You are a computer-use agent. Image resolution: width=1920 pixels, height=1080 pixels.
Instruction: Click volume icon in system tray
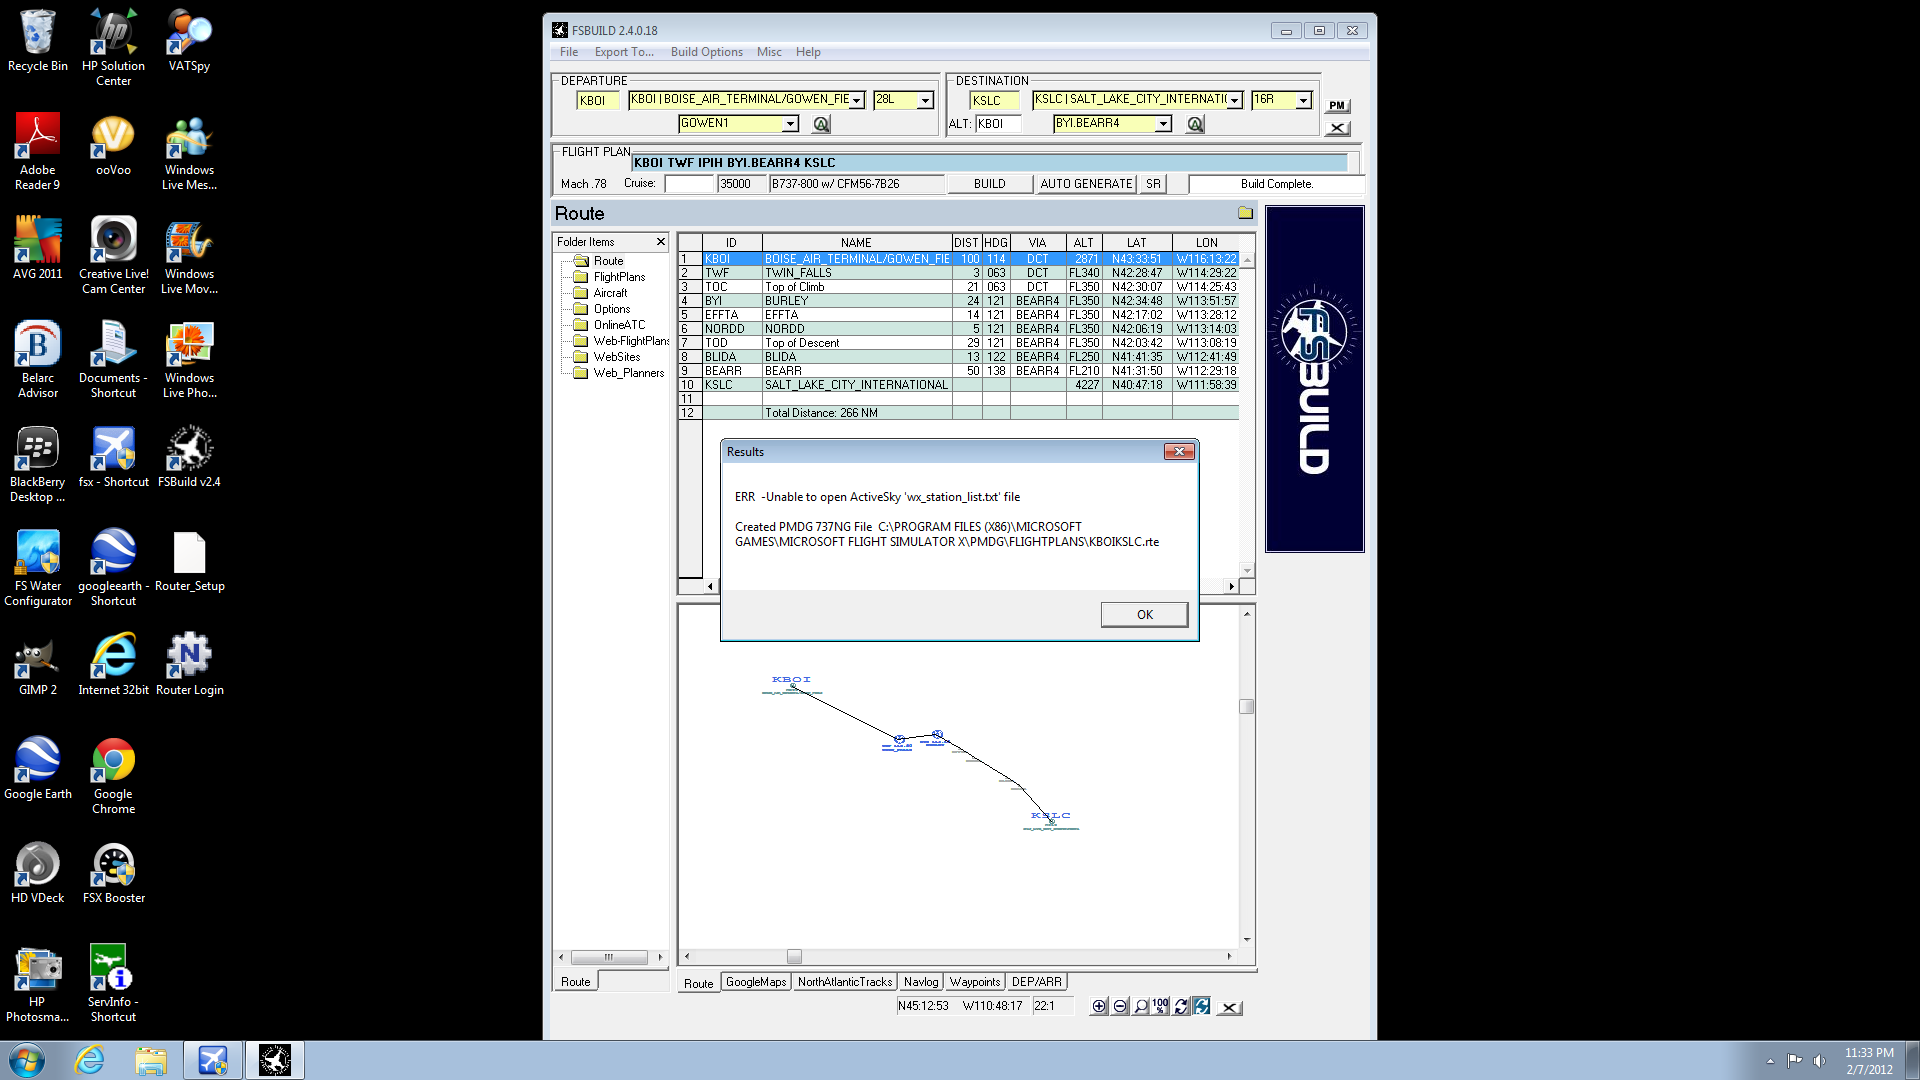1819,1061
